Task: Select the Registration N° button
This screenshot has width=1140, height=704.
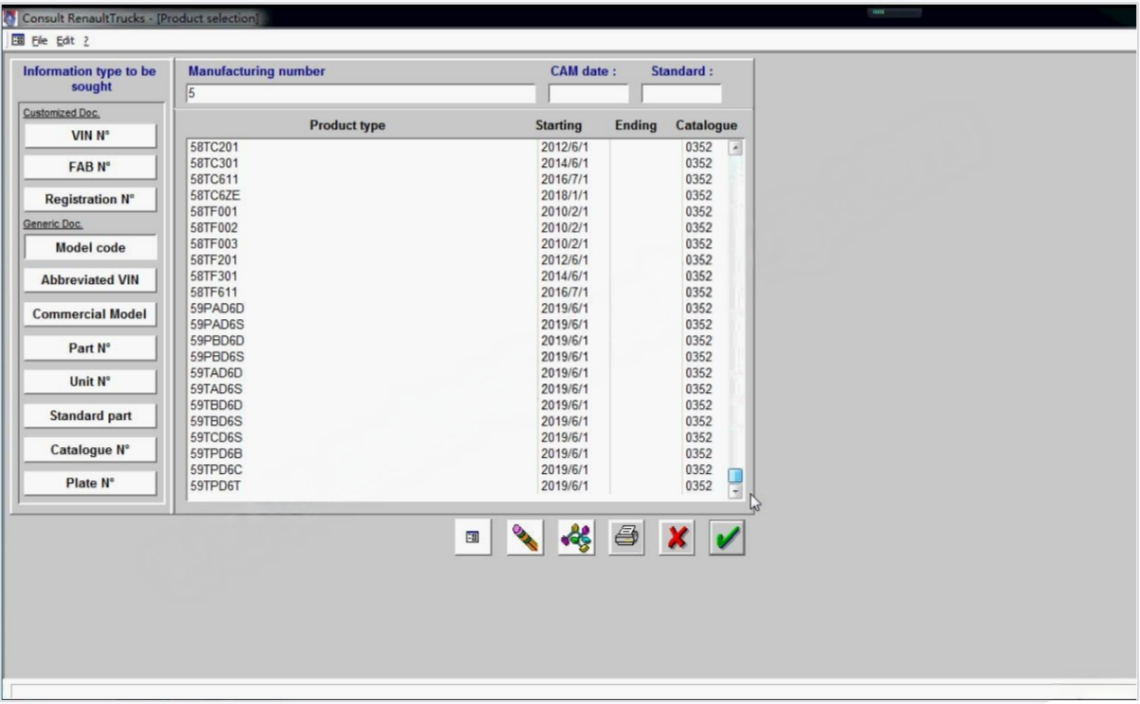Action: tap(90, 199)
